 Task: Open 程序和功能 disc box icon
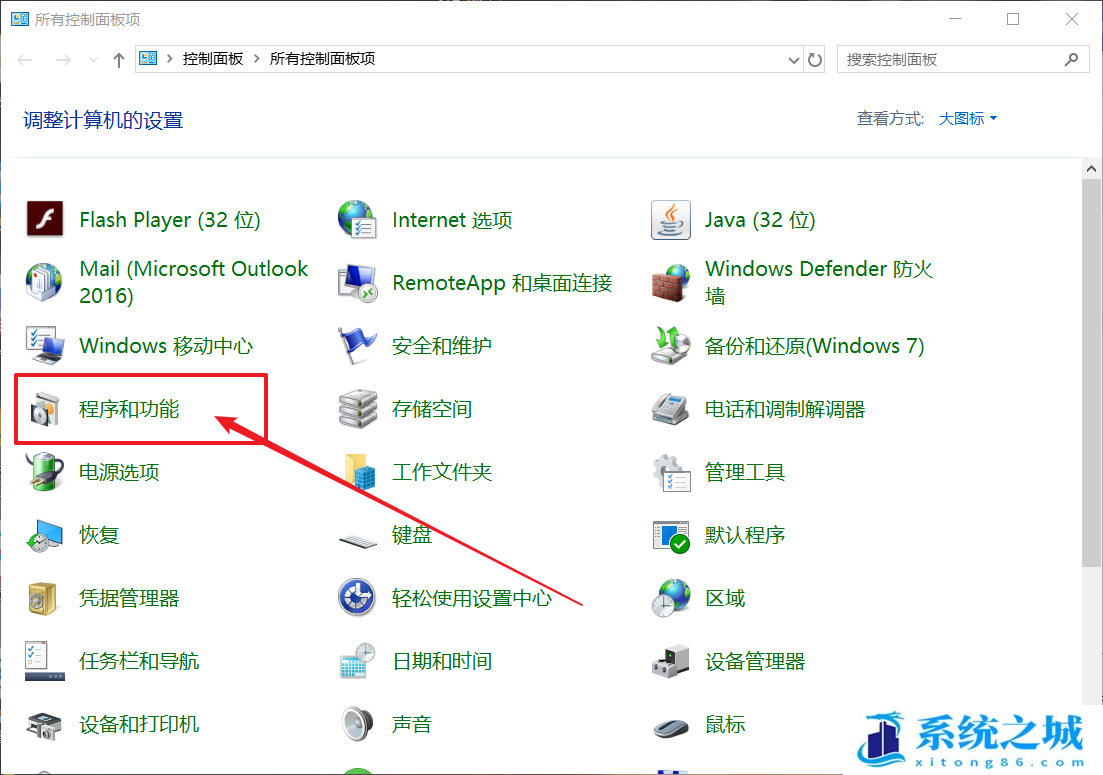(x=45, y=409)
